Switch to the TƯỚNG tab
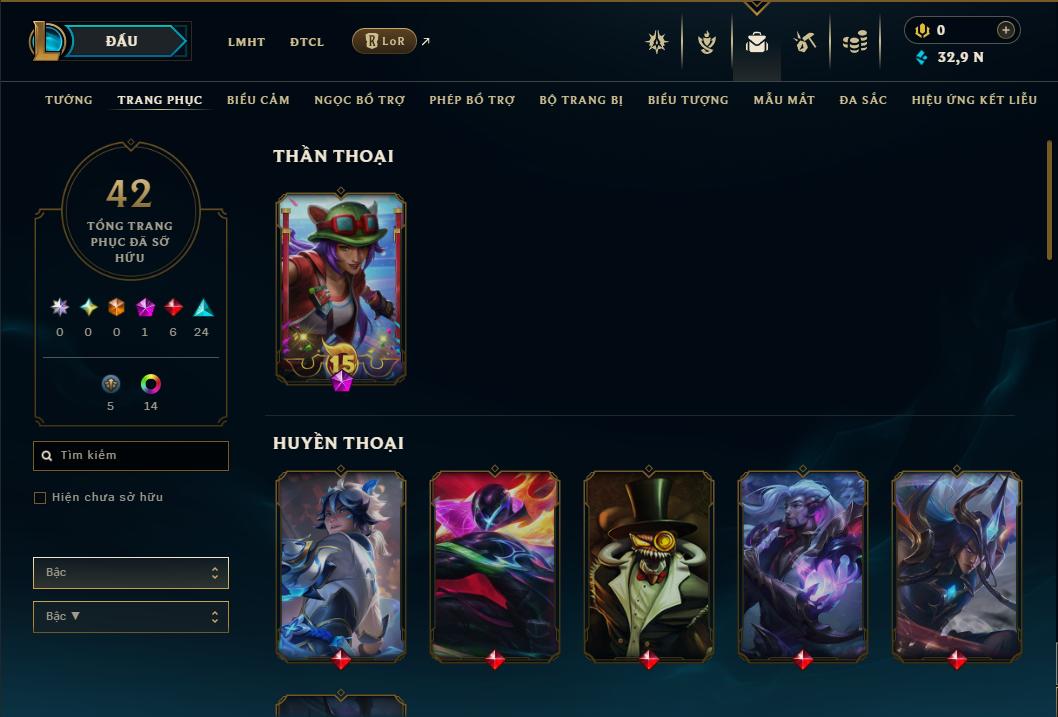Viewport: 1058px width, 717px height. click(x=69, y=100)
